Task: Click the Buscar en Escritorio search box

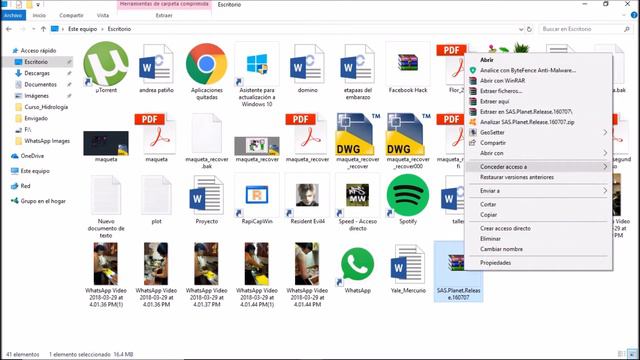Action: click(x=585, y=29)
